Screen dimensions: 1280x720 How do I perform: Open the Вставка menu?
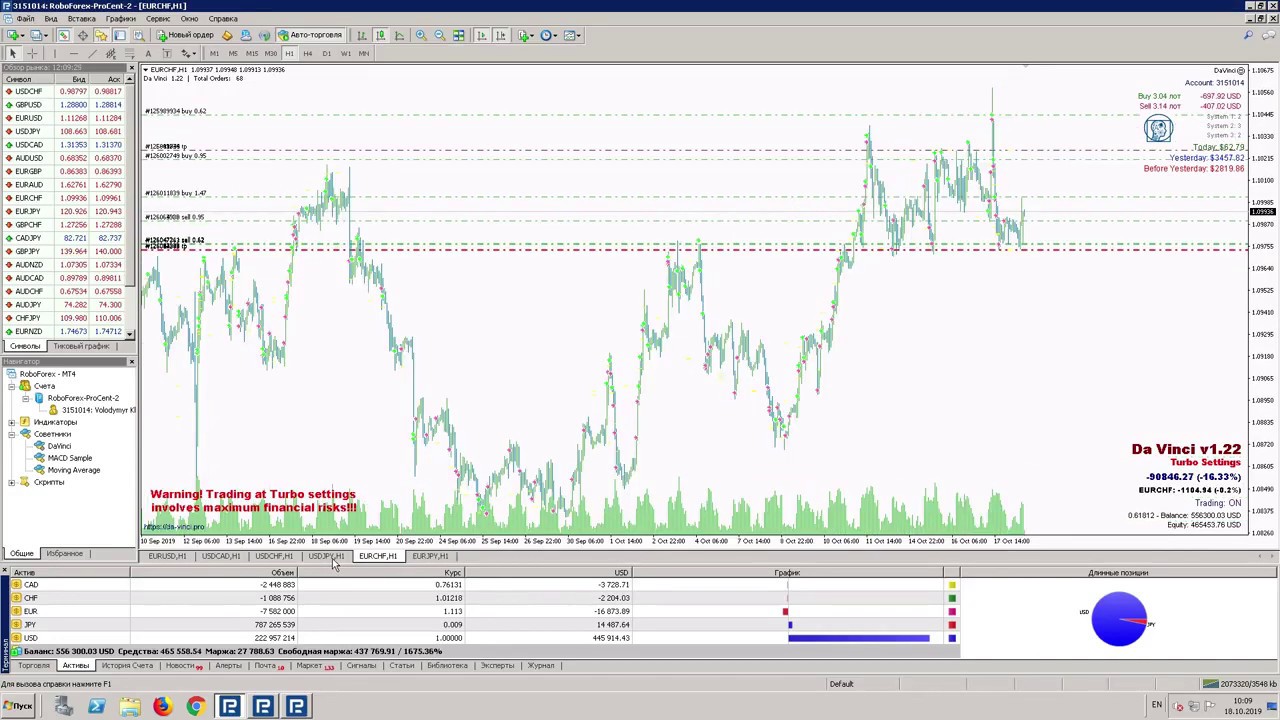(82, 19)
